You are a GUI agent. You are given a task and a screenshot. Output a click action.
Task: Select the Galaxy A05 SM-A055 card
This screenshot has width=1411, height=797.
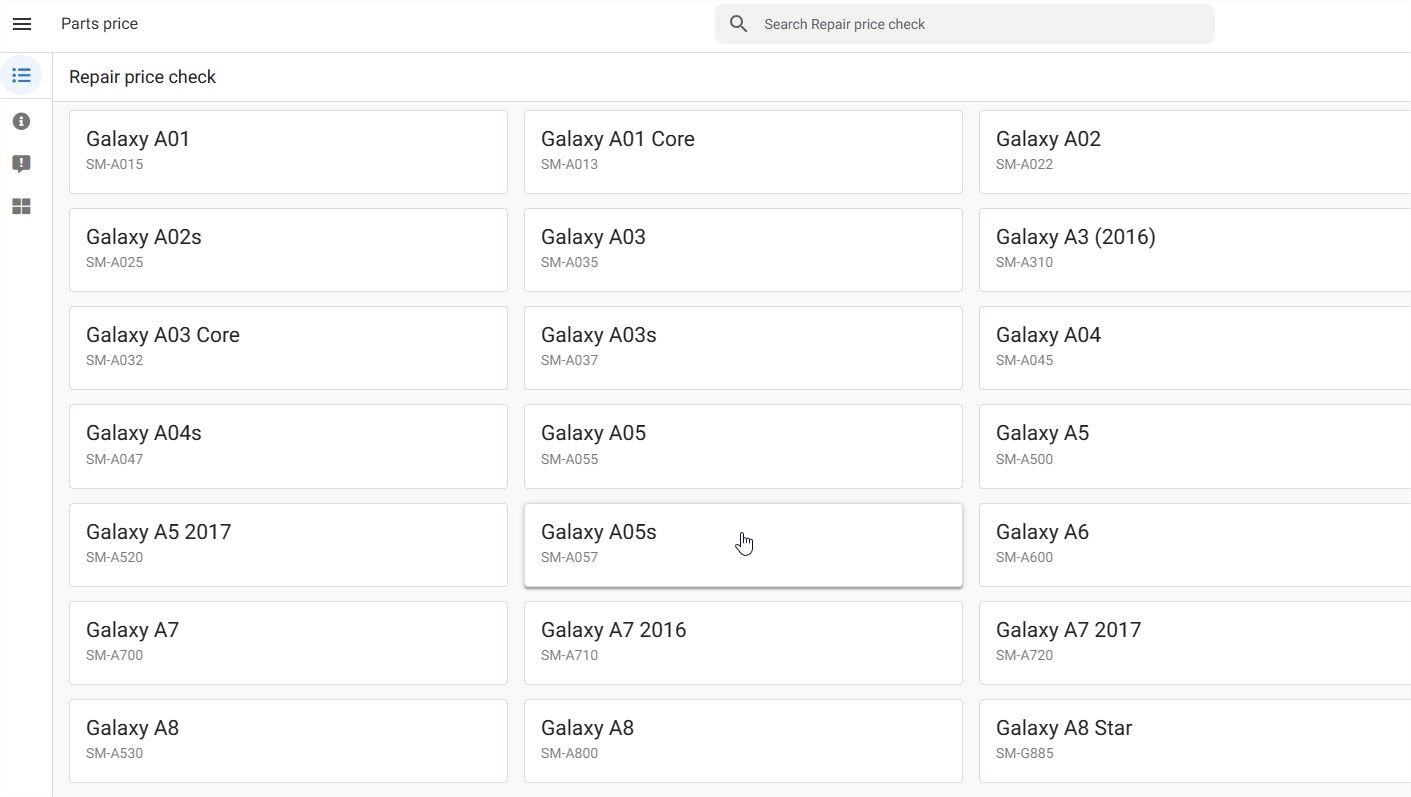(x=743, y=446)
